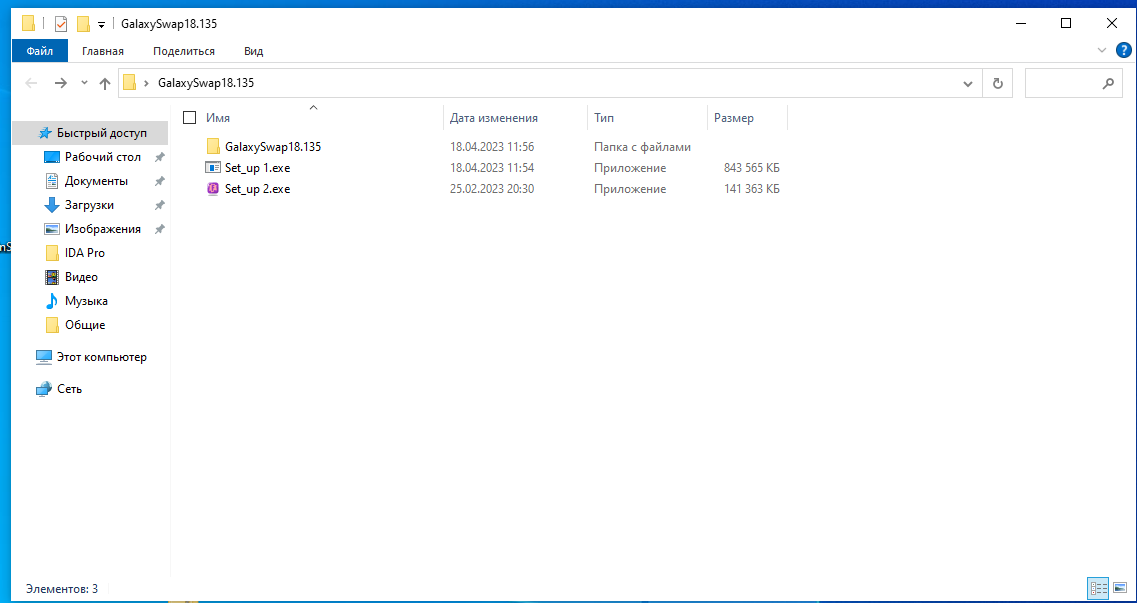Viewport: 1137px width, 603px height.
Task: Click the folder icon in the address bar
Action: click(x=130, y=83)
